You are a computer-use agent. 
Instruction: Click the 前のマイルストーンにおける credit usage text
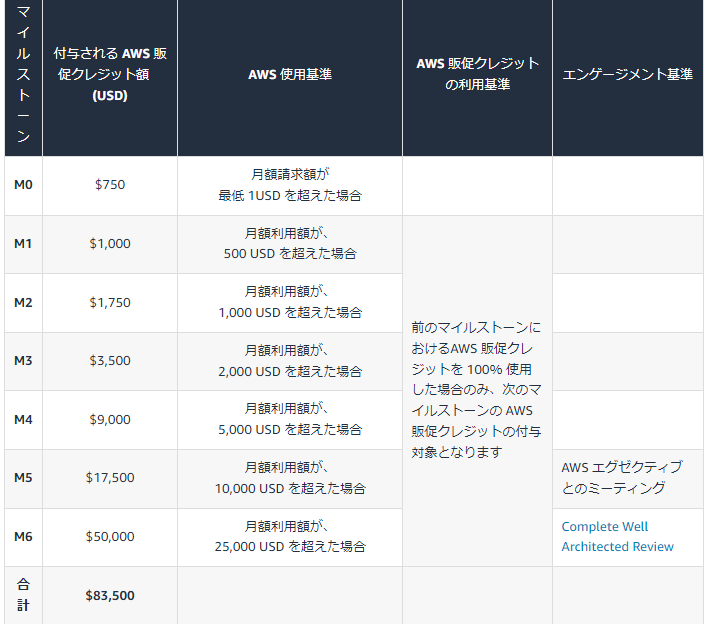pyautogui.click(x=476, y=390)
